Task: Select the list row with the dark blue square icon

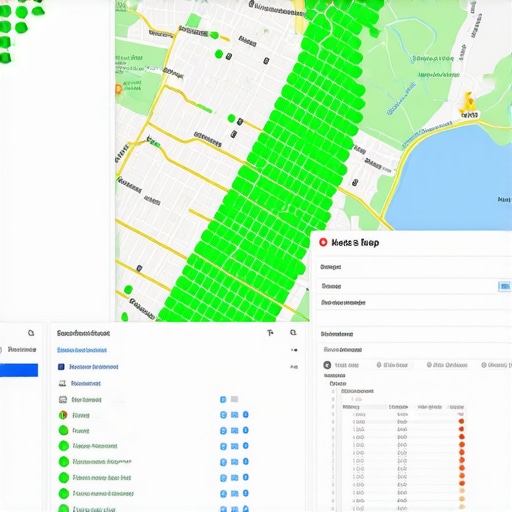Action: pyautogui.click(x=178, y=367)
